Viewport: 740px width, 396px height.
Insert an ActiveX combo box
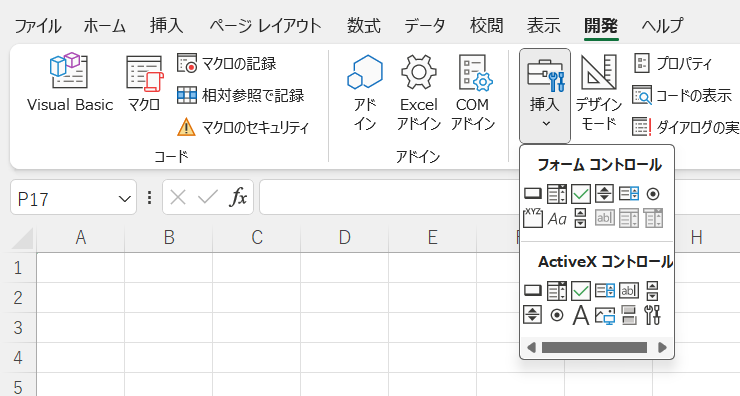click(557, 291)
